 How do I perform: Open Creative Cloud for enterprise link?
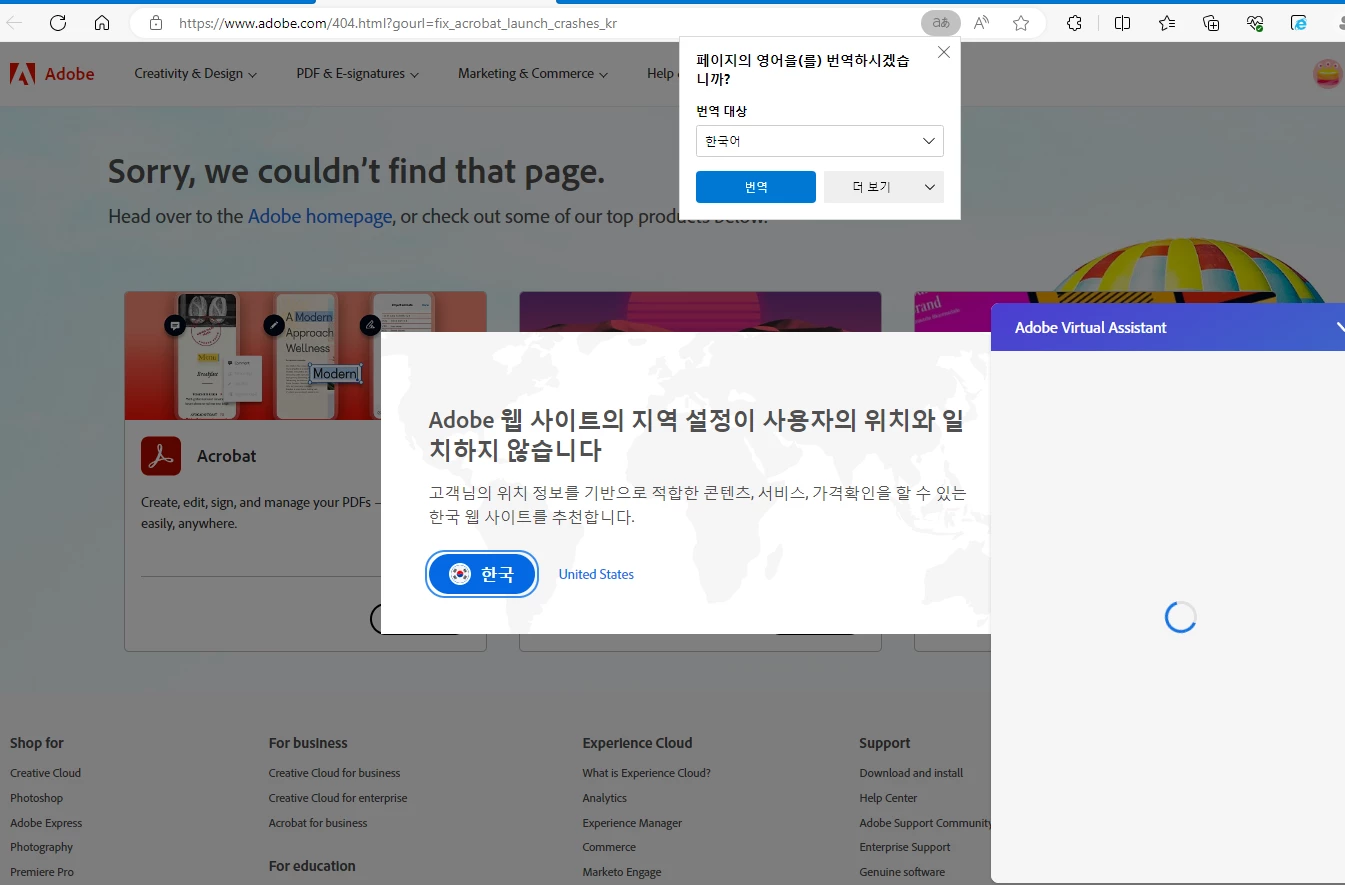click(338, 798)
